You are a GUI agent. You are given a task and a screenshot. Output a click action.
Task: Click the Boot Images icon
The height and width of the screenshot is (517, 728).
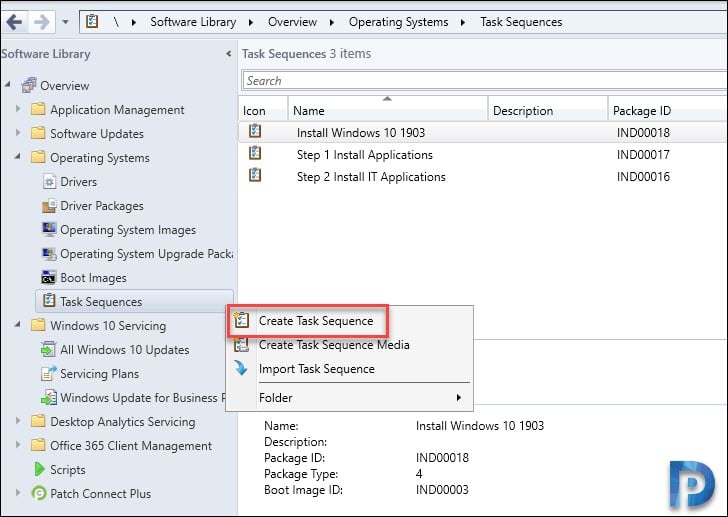(49, 278)
